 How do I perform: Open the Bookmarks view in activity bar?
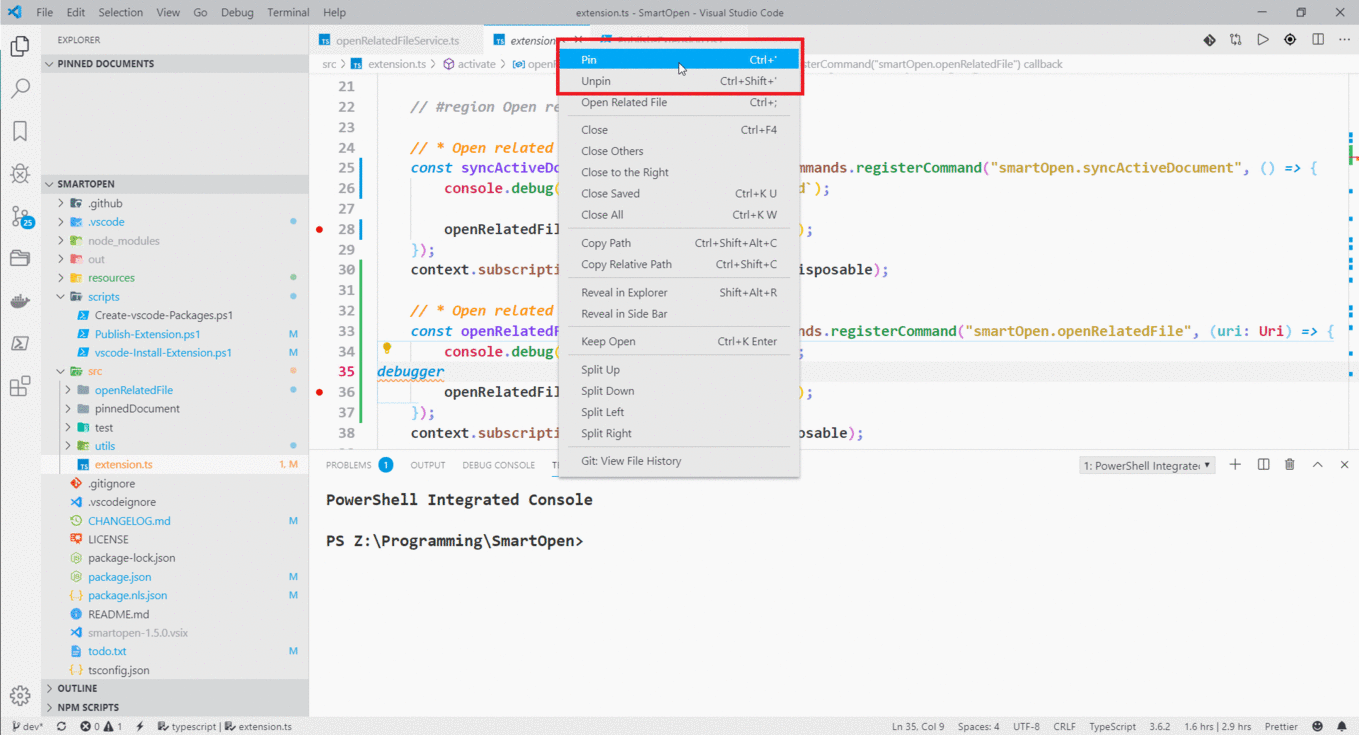(19, 131)
